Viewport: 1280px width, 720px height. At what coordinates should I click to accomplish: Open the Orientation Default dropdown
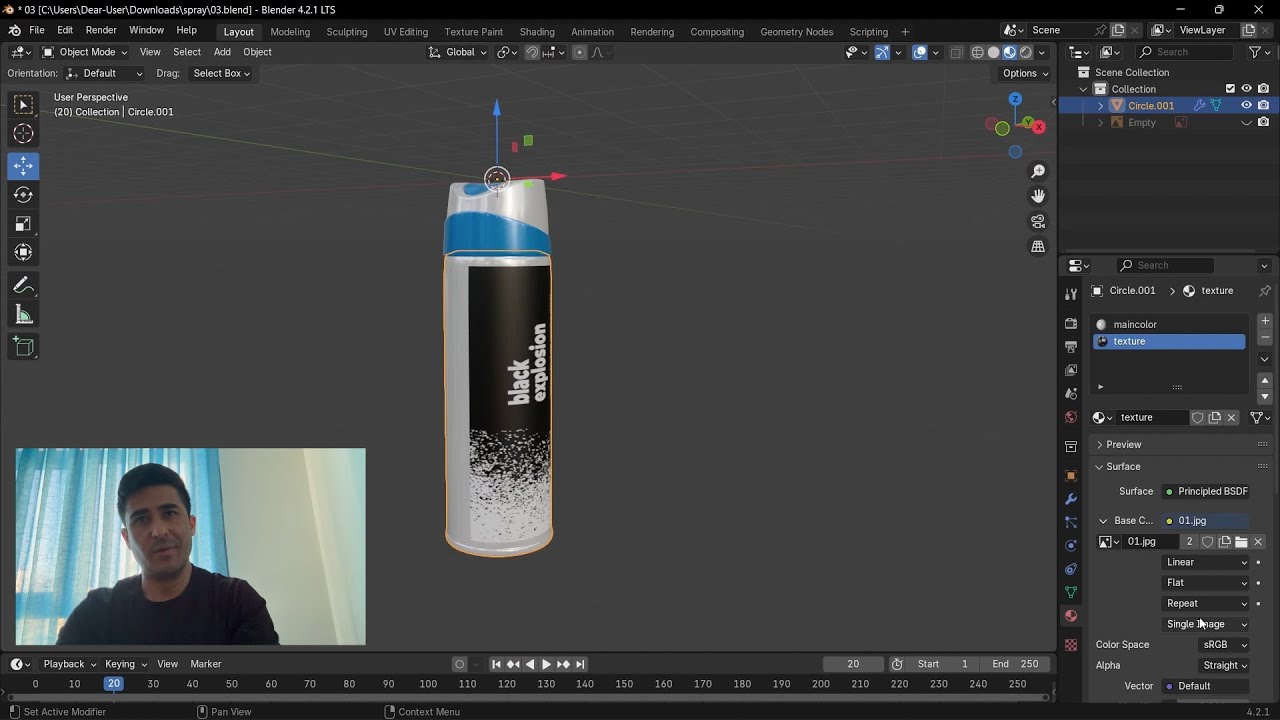point(104,73)
